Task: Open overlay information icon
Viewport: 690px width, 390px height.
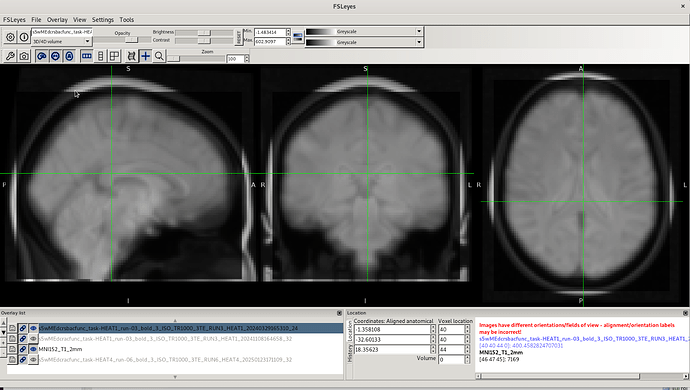Action: [24, 37]
